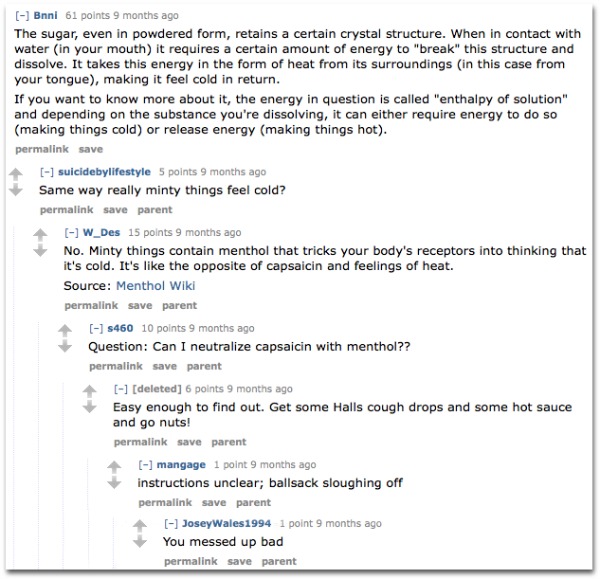Downvote the deleted user's Halls comment
The width and height of the screenshot is (600, 579).
click(x=90, y=407)
